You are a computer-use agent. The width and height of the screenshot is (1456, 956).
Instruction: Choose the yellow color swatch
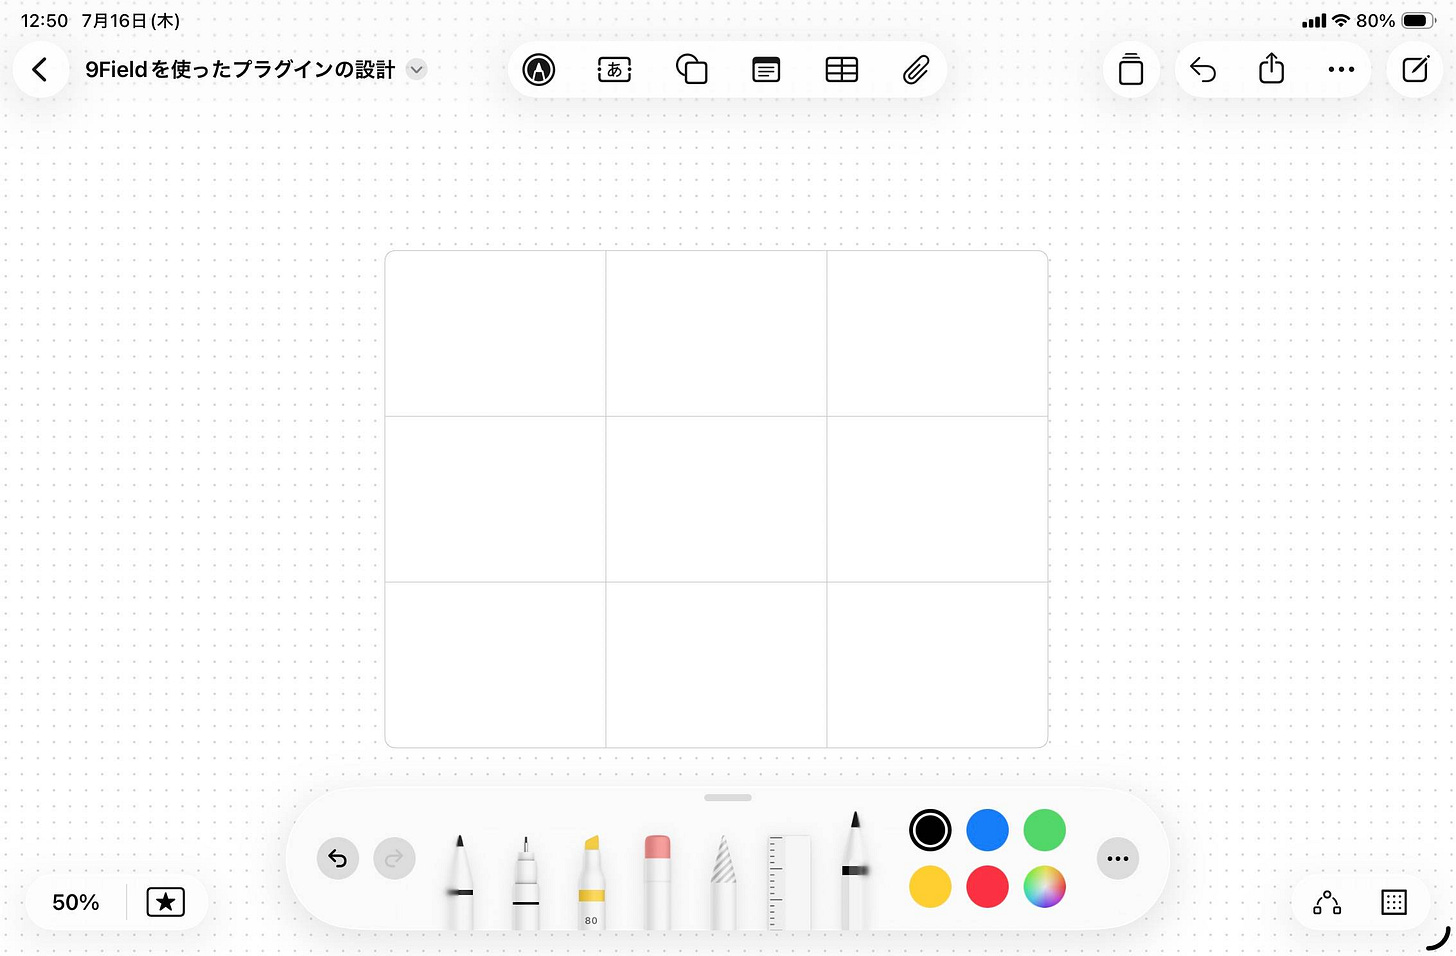930,887
